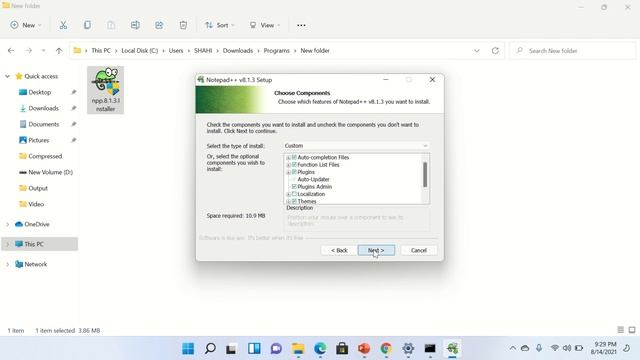This screenshot has width=640, height=360.
Task: Open Widgets from the taskbar
Action: 254,348
